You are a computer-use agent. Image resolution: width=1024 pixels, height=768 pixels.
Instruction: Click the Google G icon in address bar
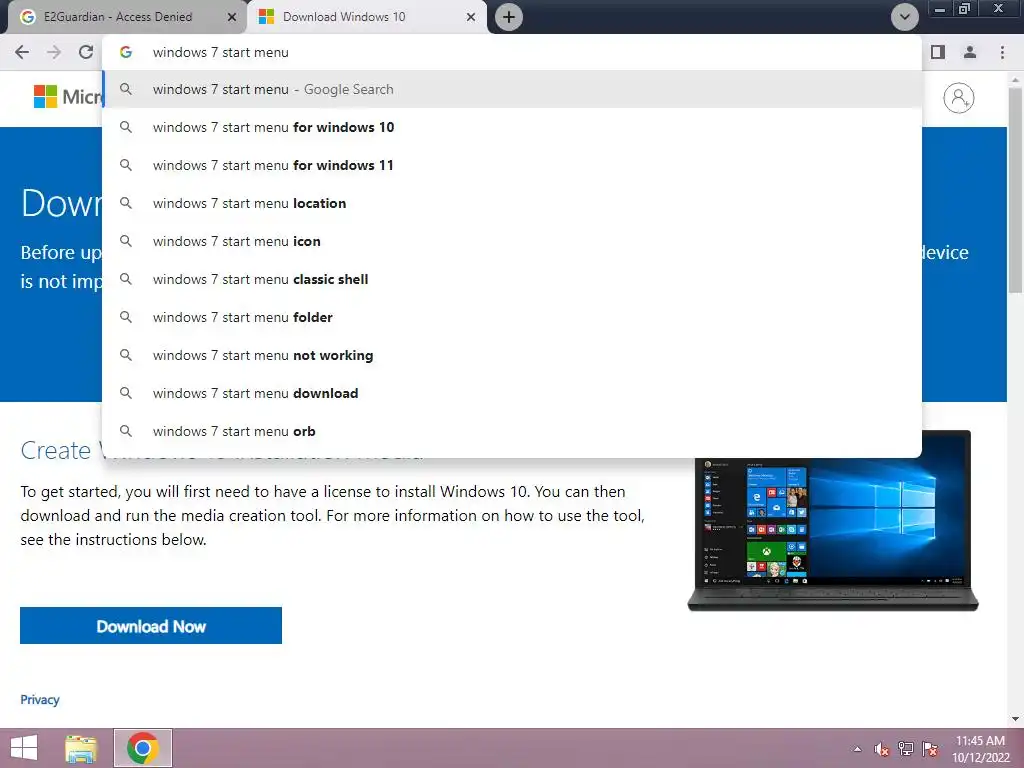[126, 52]
